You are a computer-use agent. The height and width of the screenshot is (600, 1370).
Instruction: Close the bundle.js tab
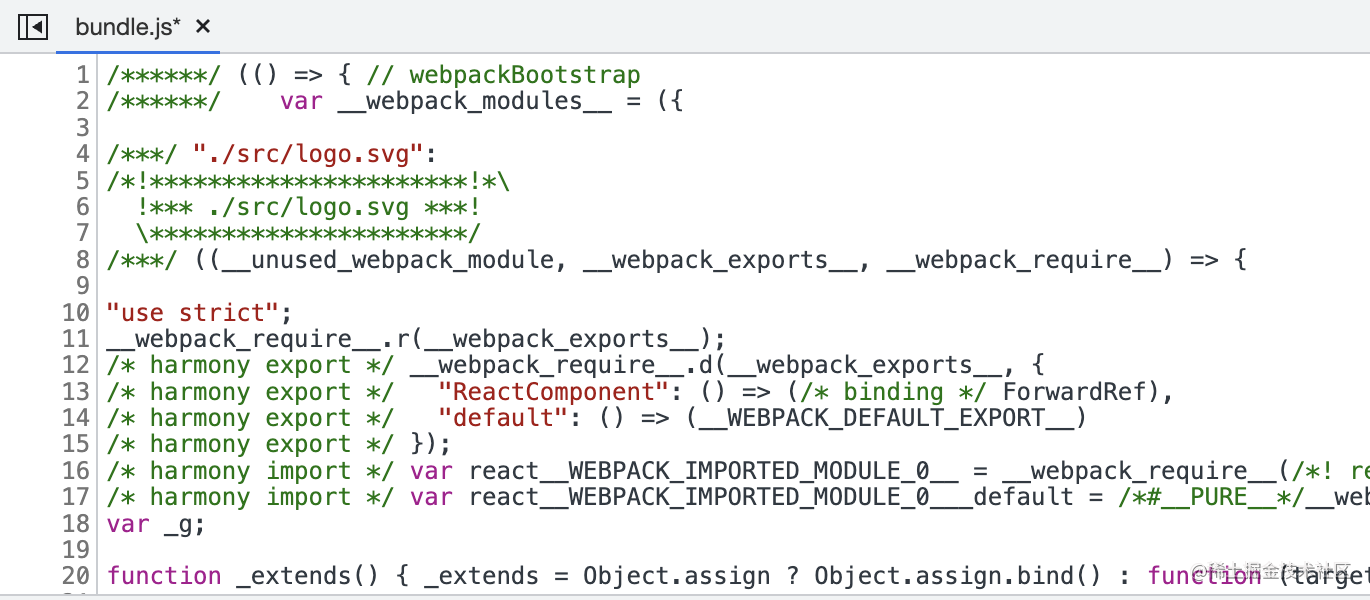[203, 27]
